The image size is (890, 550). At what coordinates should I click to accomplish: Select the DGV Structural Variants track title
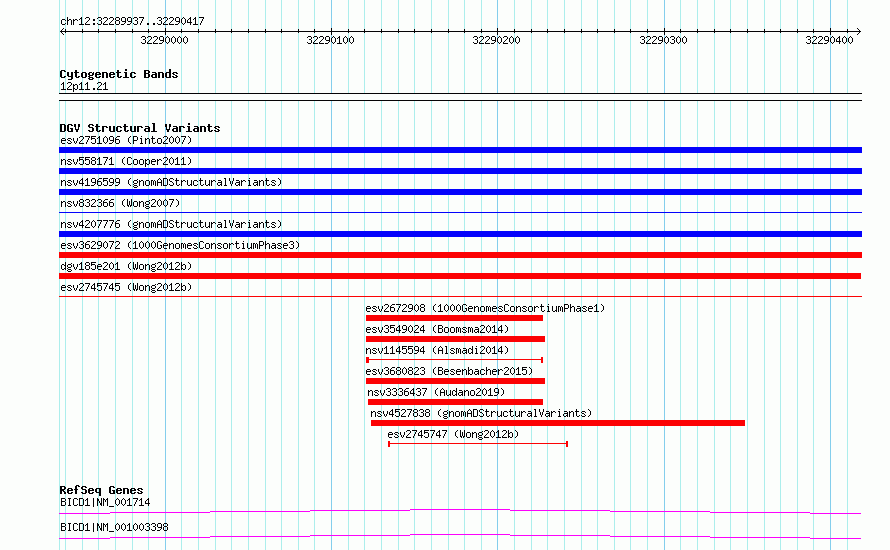click(x=140, y=128)
